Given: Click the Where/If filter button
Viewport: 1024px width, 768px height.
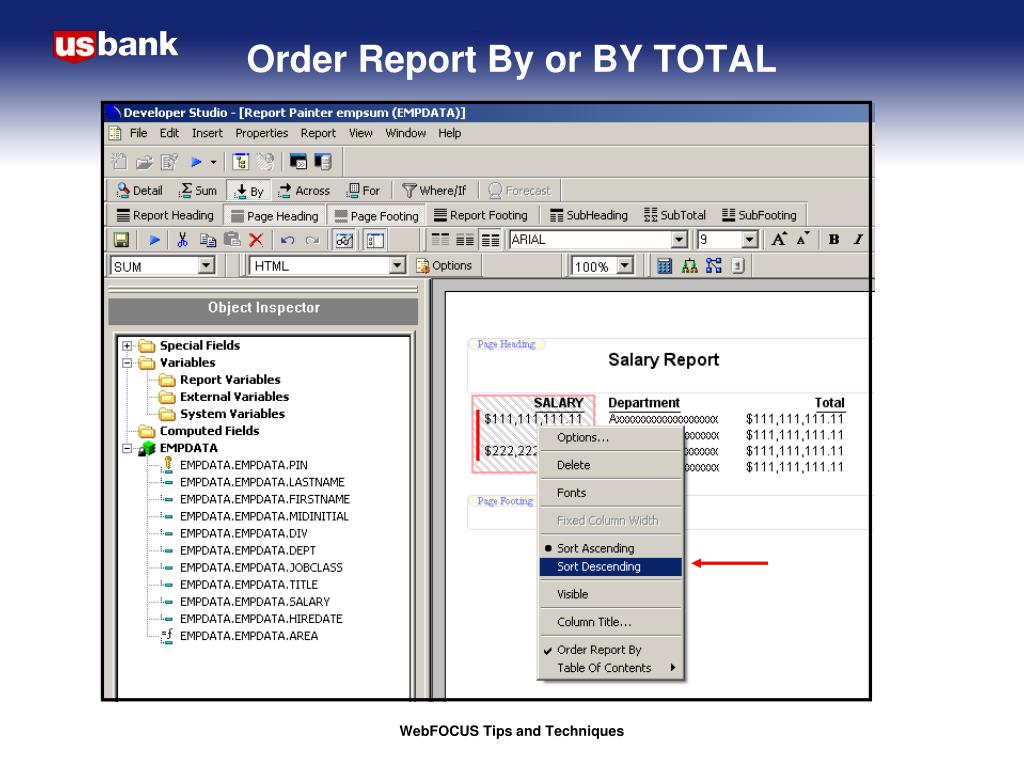Looking at the screenshot, I should (434, 190).
